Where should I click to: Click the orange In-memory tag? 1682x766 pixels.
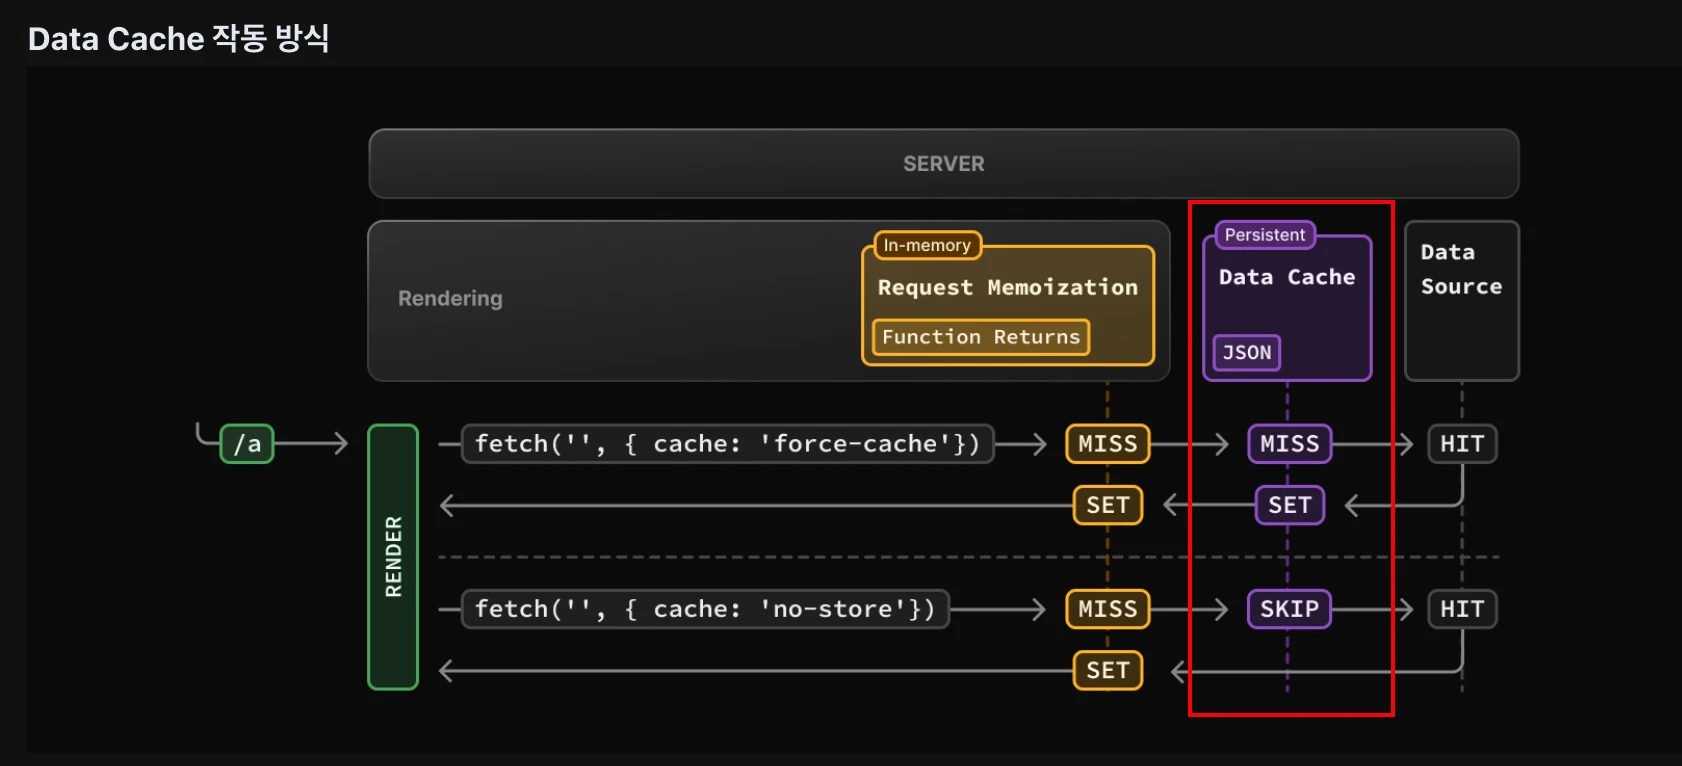(927, 245)
